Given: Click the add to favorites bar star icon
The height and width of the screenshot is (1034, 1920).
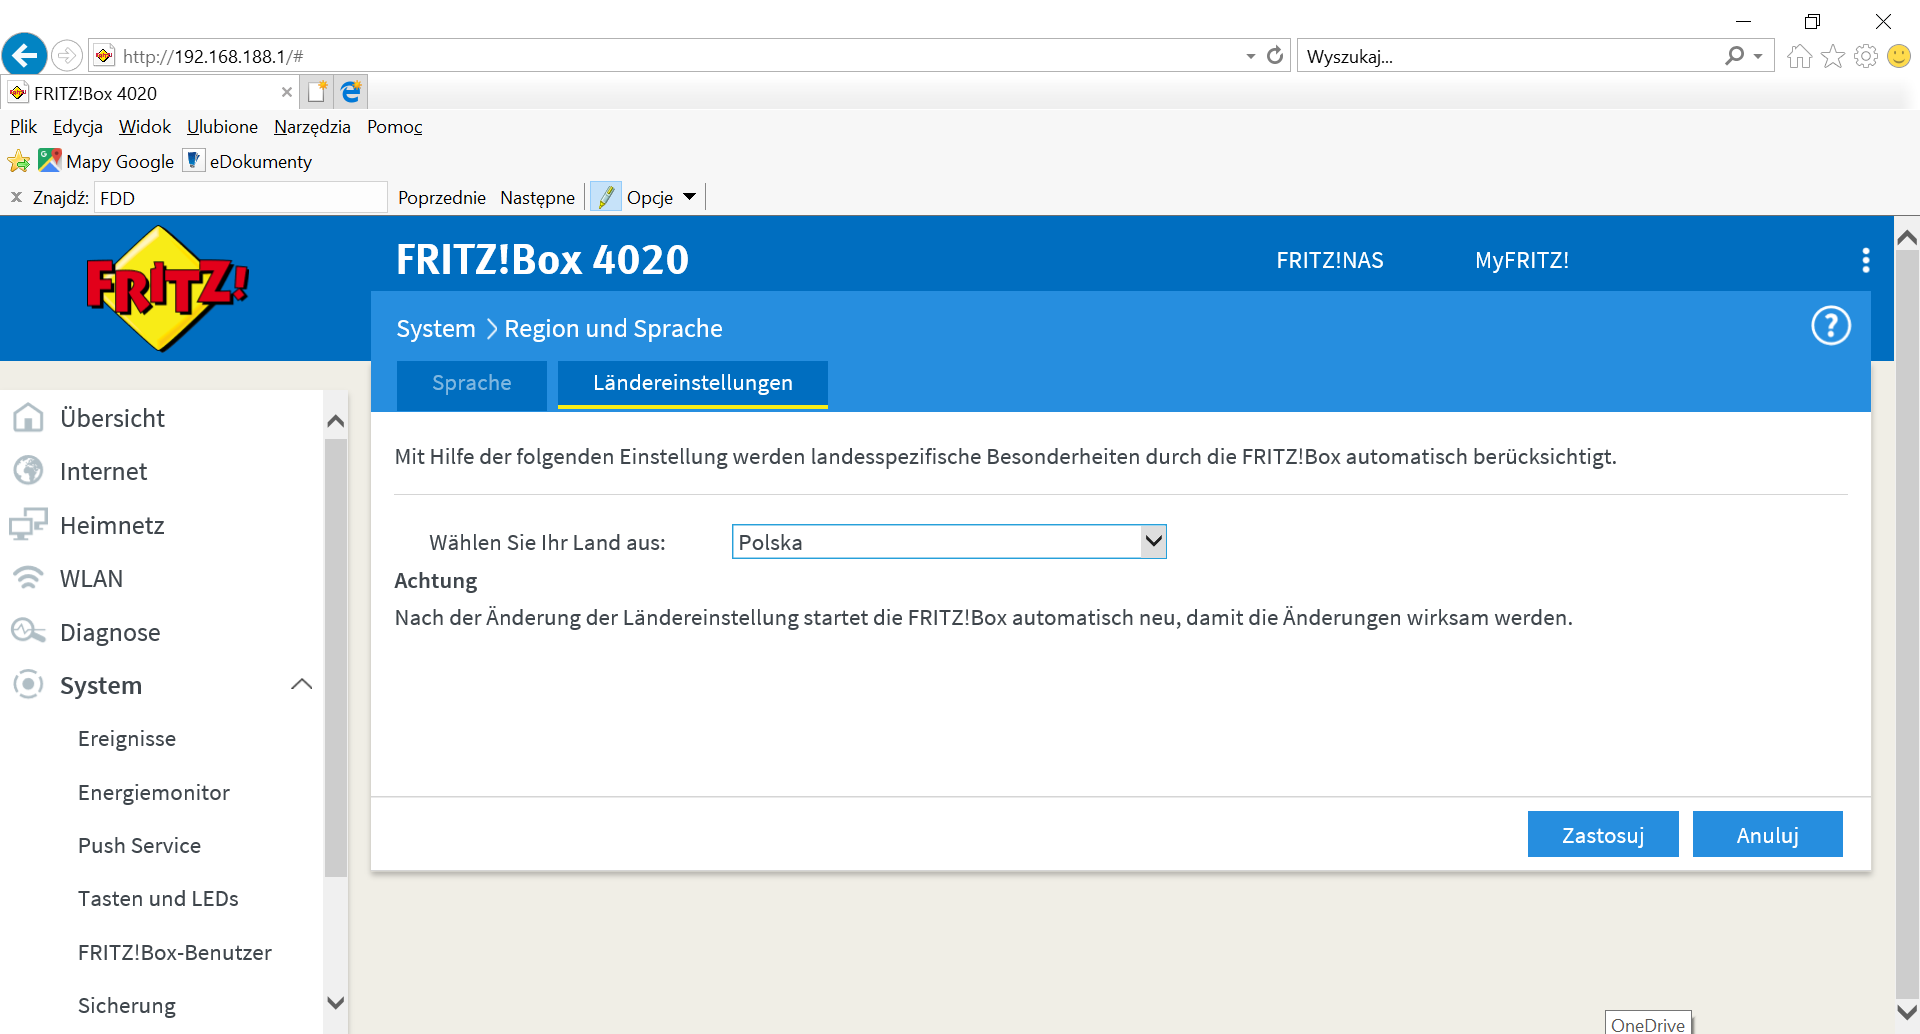Looking at the screenshot, I should 19,161.
